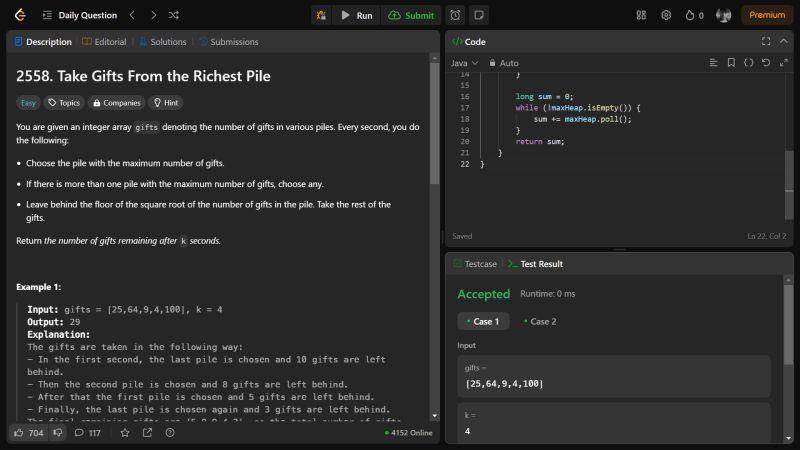Click the description panel scrollbar
Image resolution: width=800 pixels, height=450 pixels.
coord(435,123)
